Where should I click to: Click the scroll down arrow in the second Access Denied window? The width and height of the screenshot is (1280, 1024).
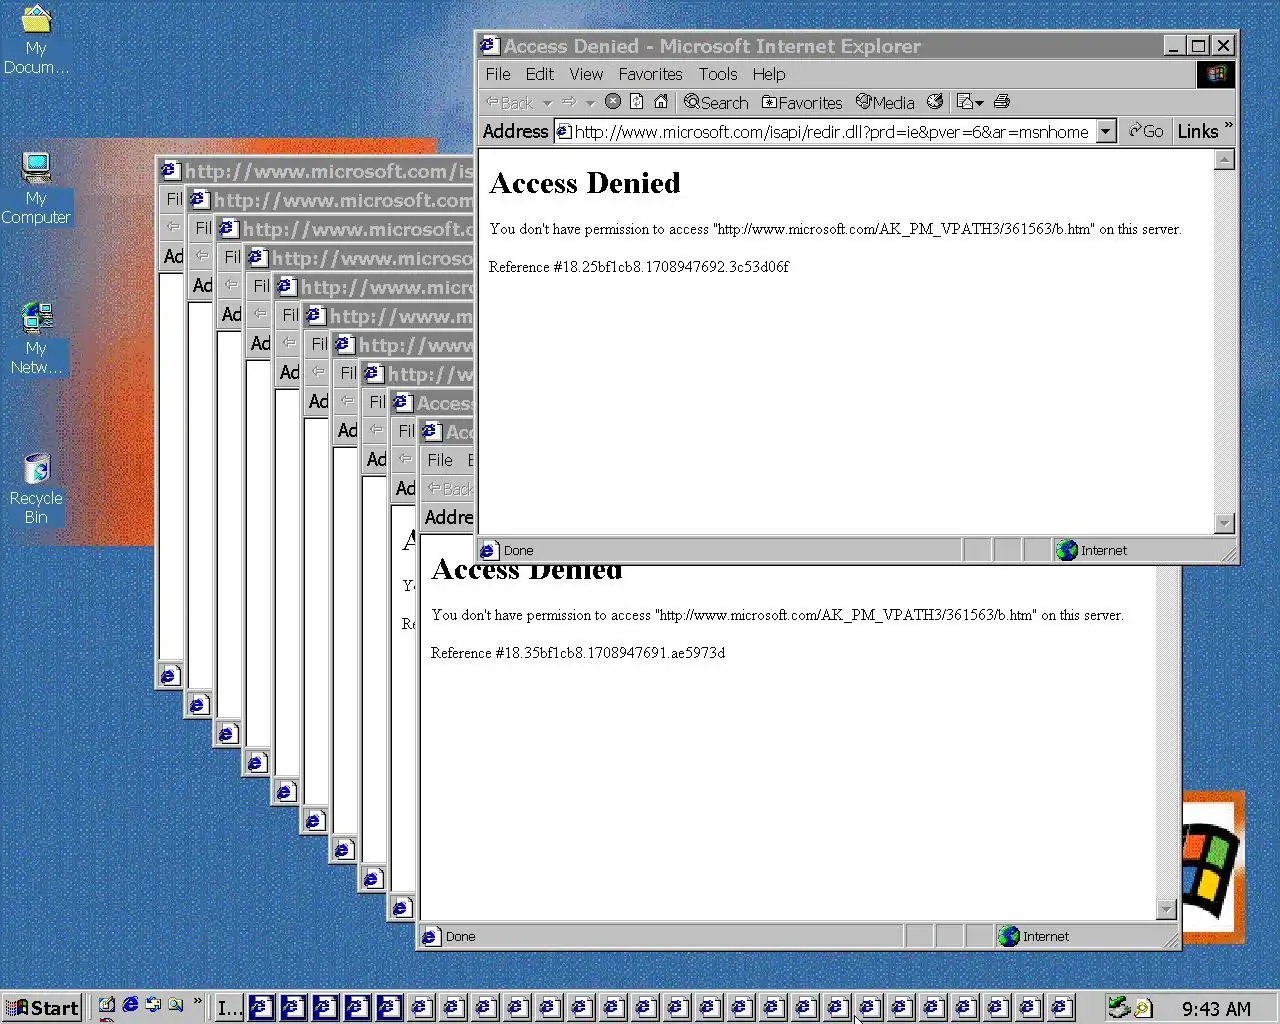coord(1166,909)
